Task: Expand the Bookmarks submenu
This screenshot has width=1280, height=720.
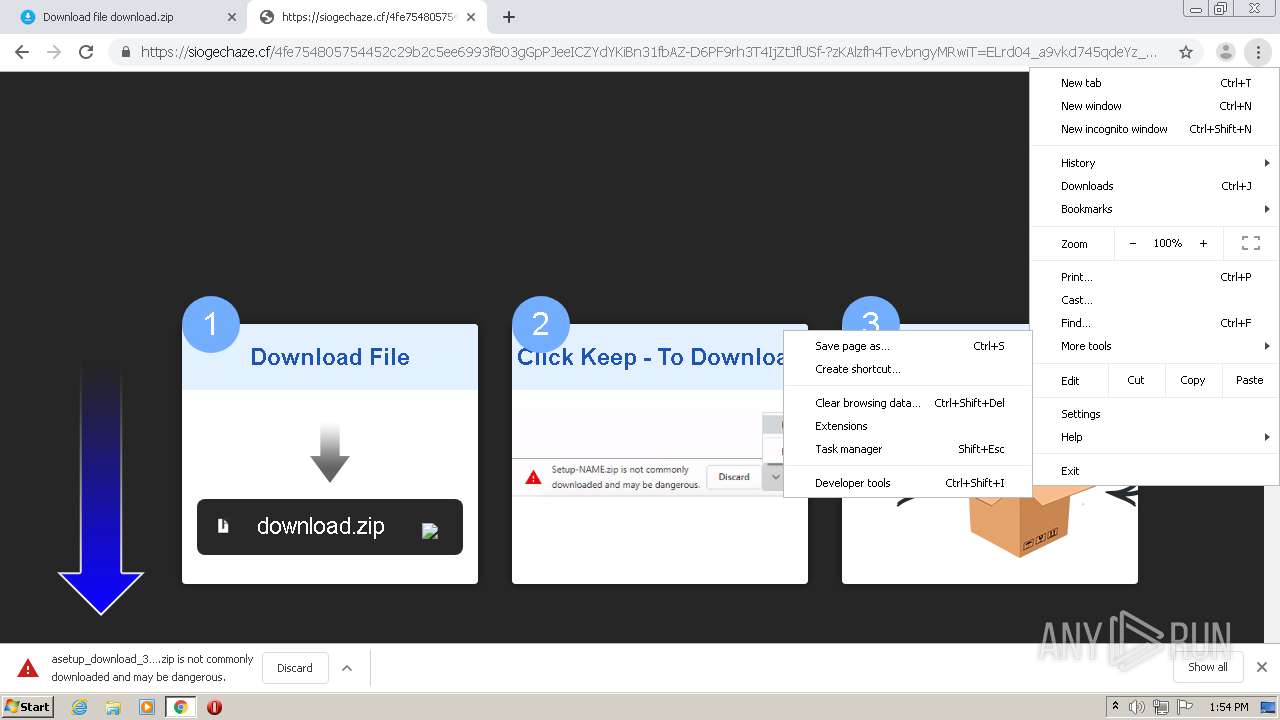Action: click(x=1154, y=209)
